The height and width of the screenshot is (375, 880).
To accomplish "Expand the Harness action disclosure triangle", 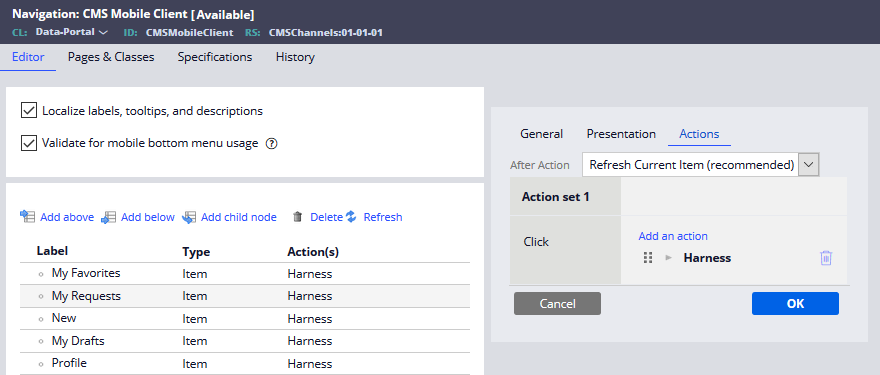I will [668, 258].
